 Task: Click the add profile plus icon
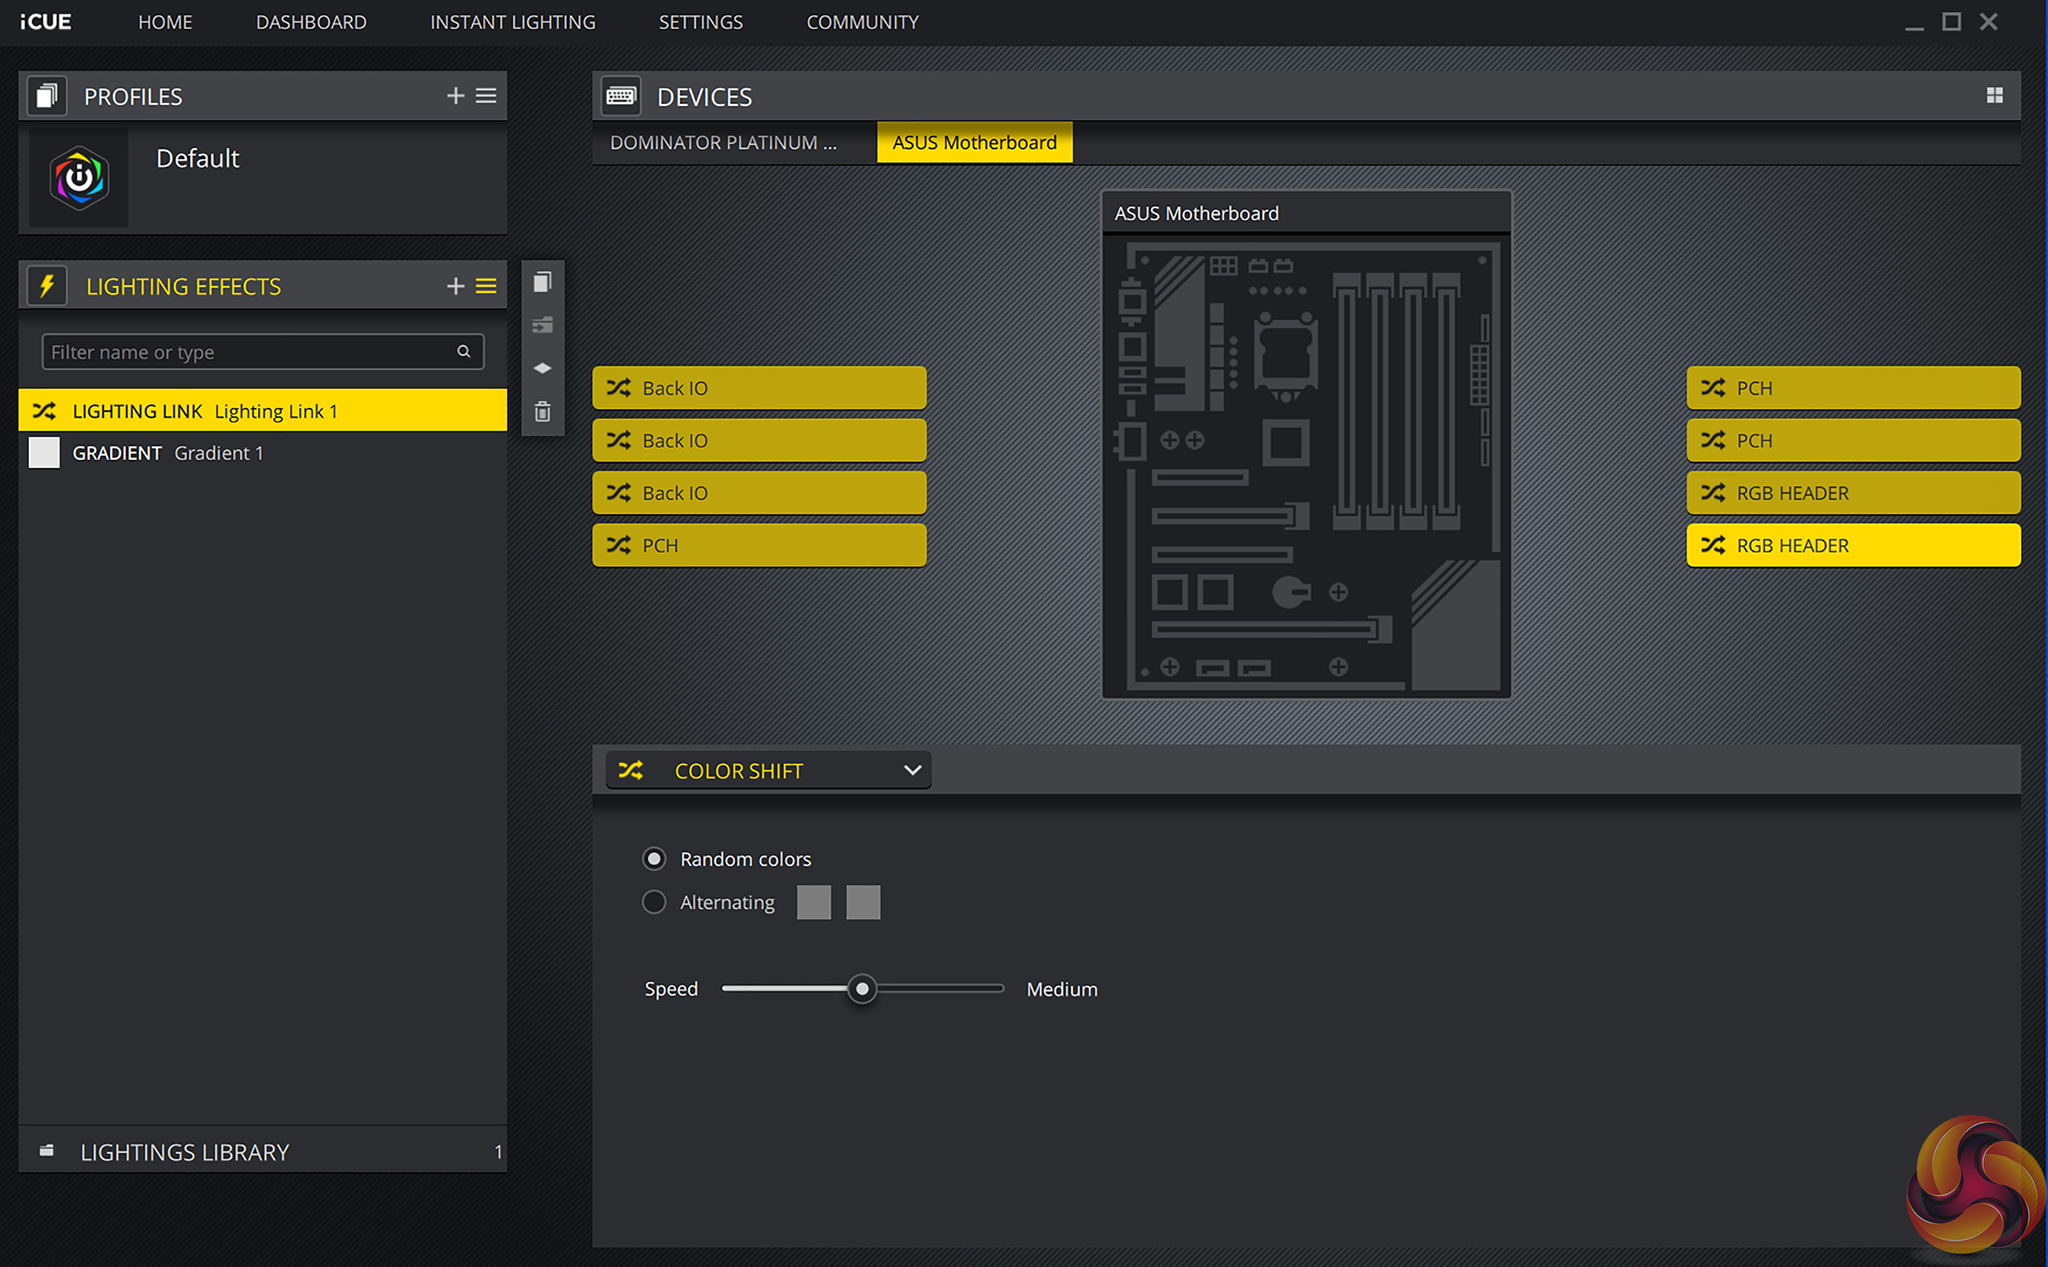[x=455, y=96]
